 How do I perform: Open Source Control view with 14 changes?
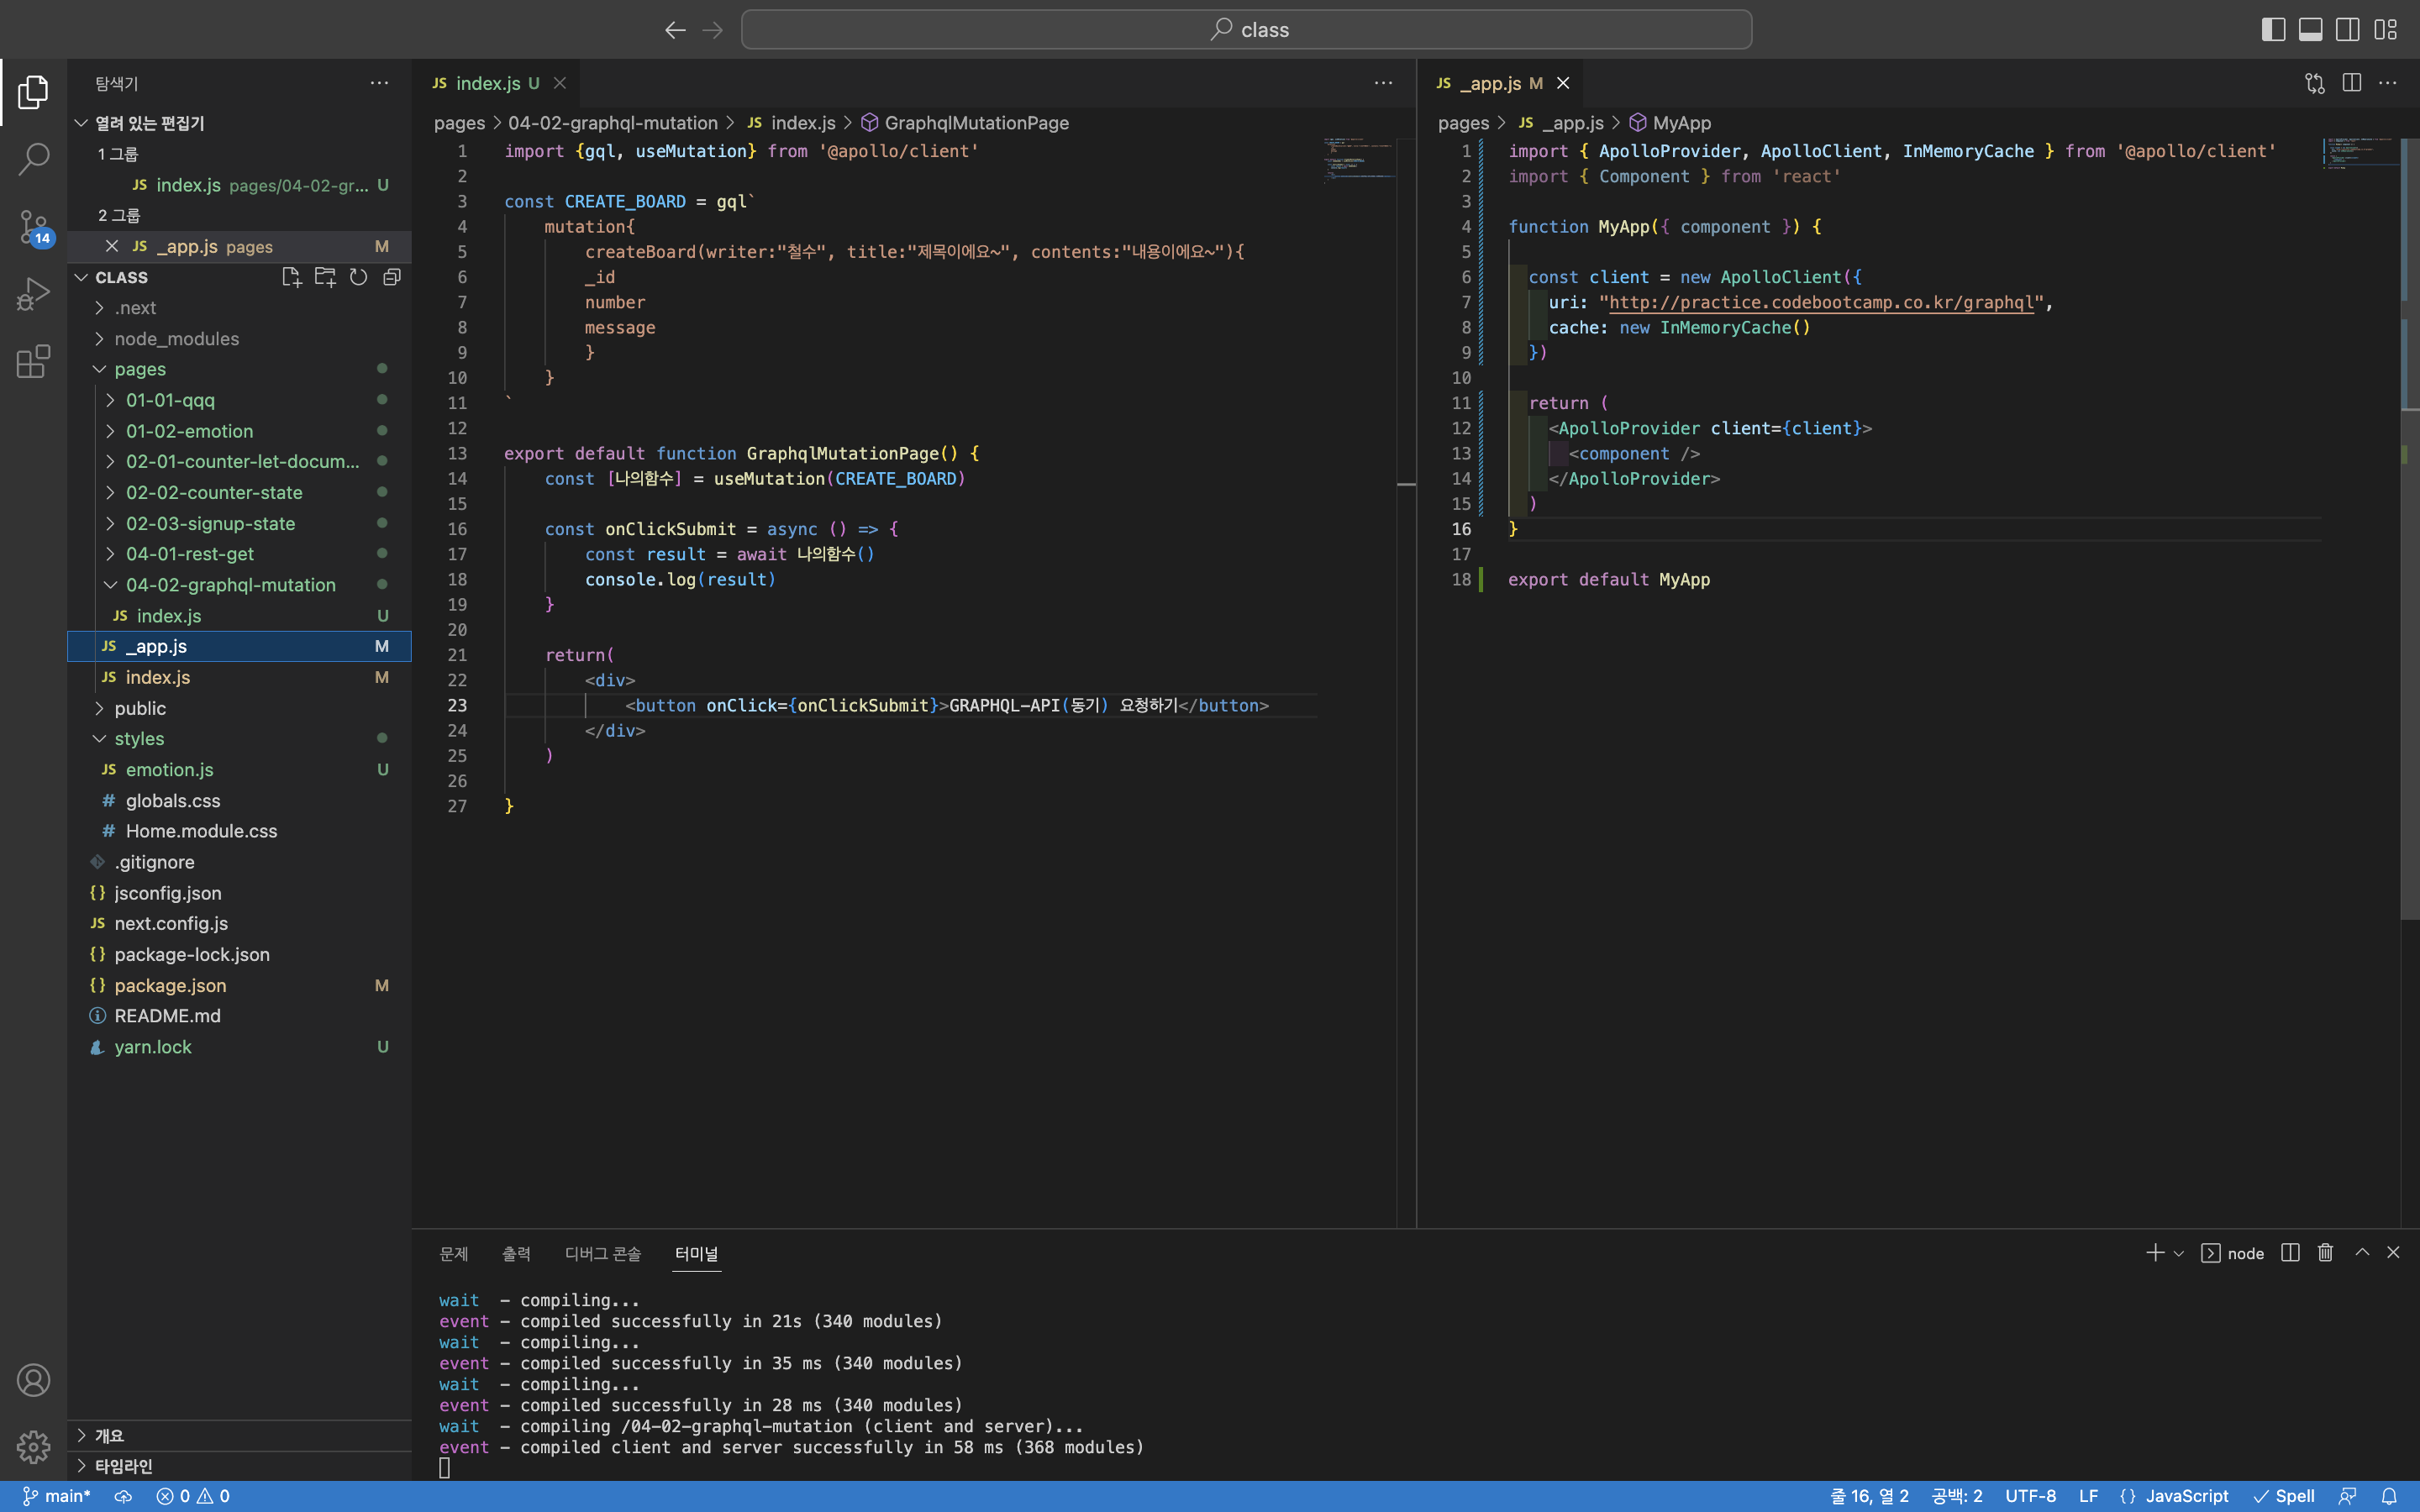[33, 227]
